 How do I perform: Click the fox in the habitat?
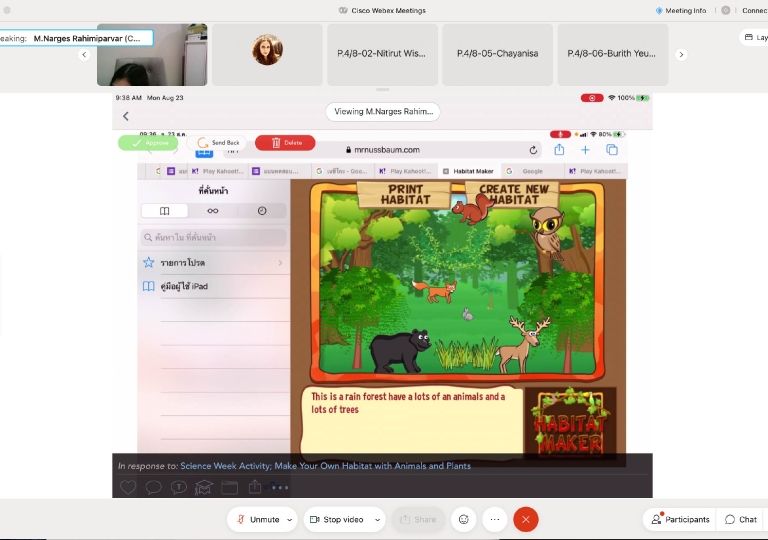(x=435, y=291)
